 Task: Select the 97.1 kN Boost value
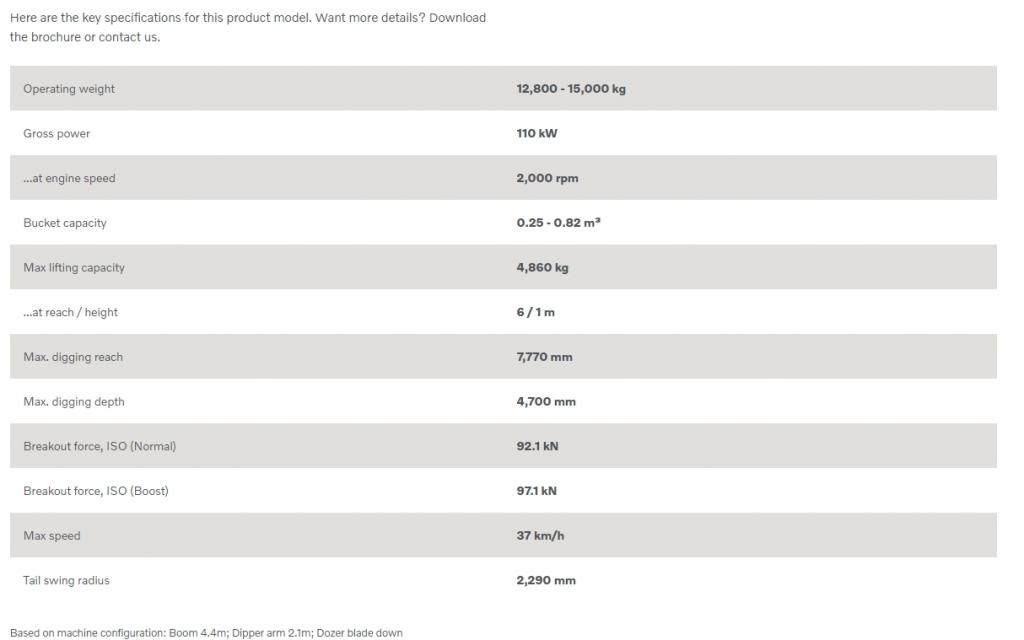(536, 491)
